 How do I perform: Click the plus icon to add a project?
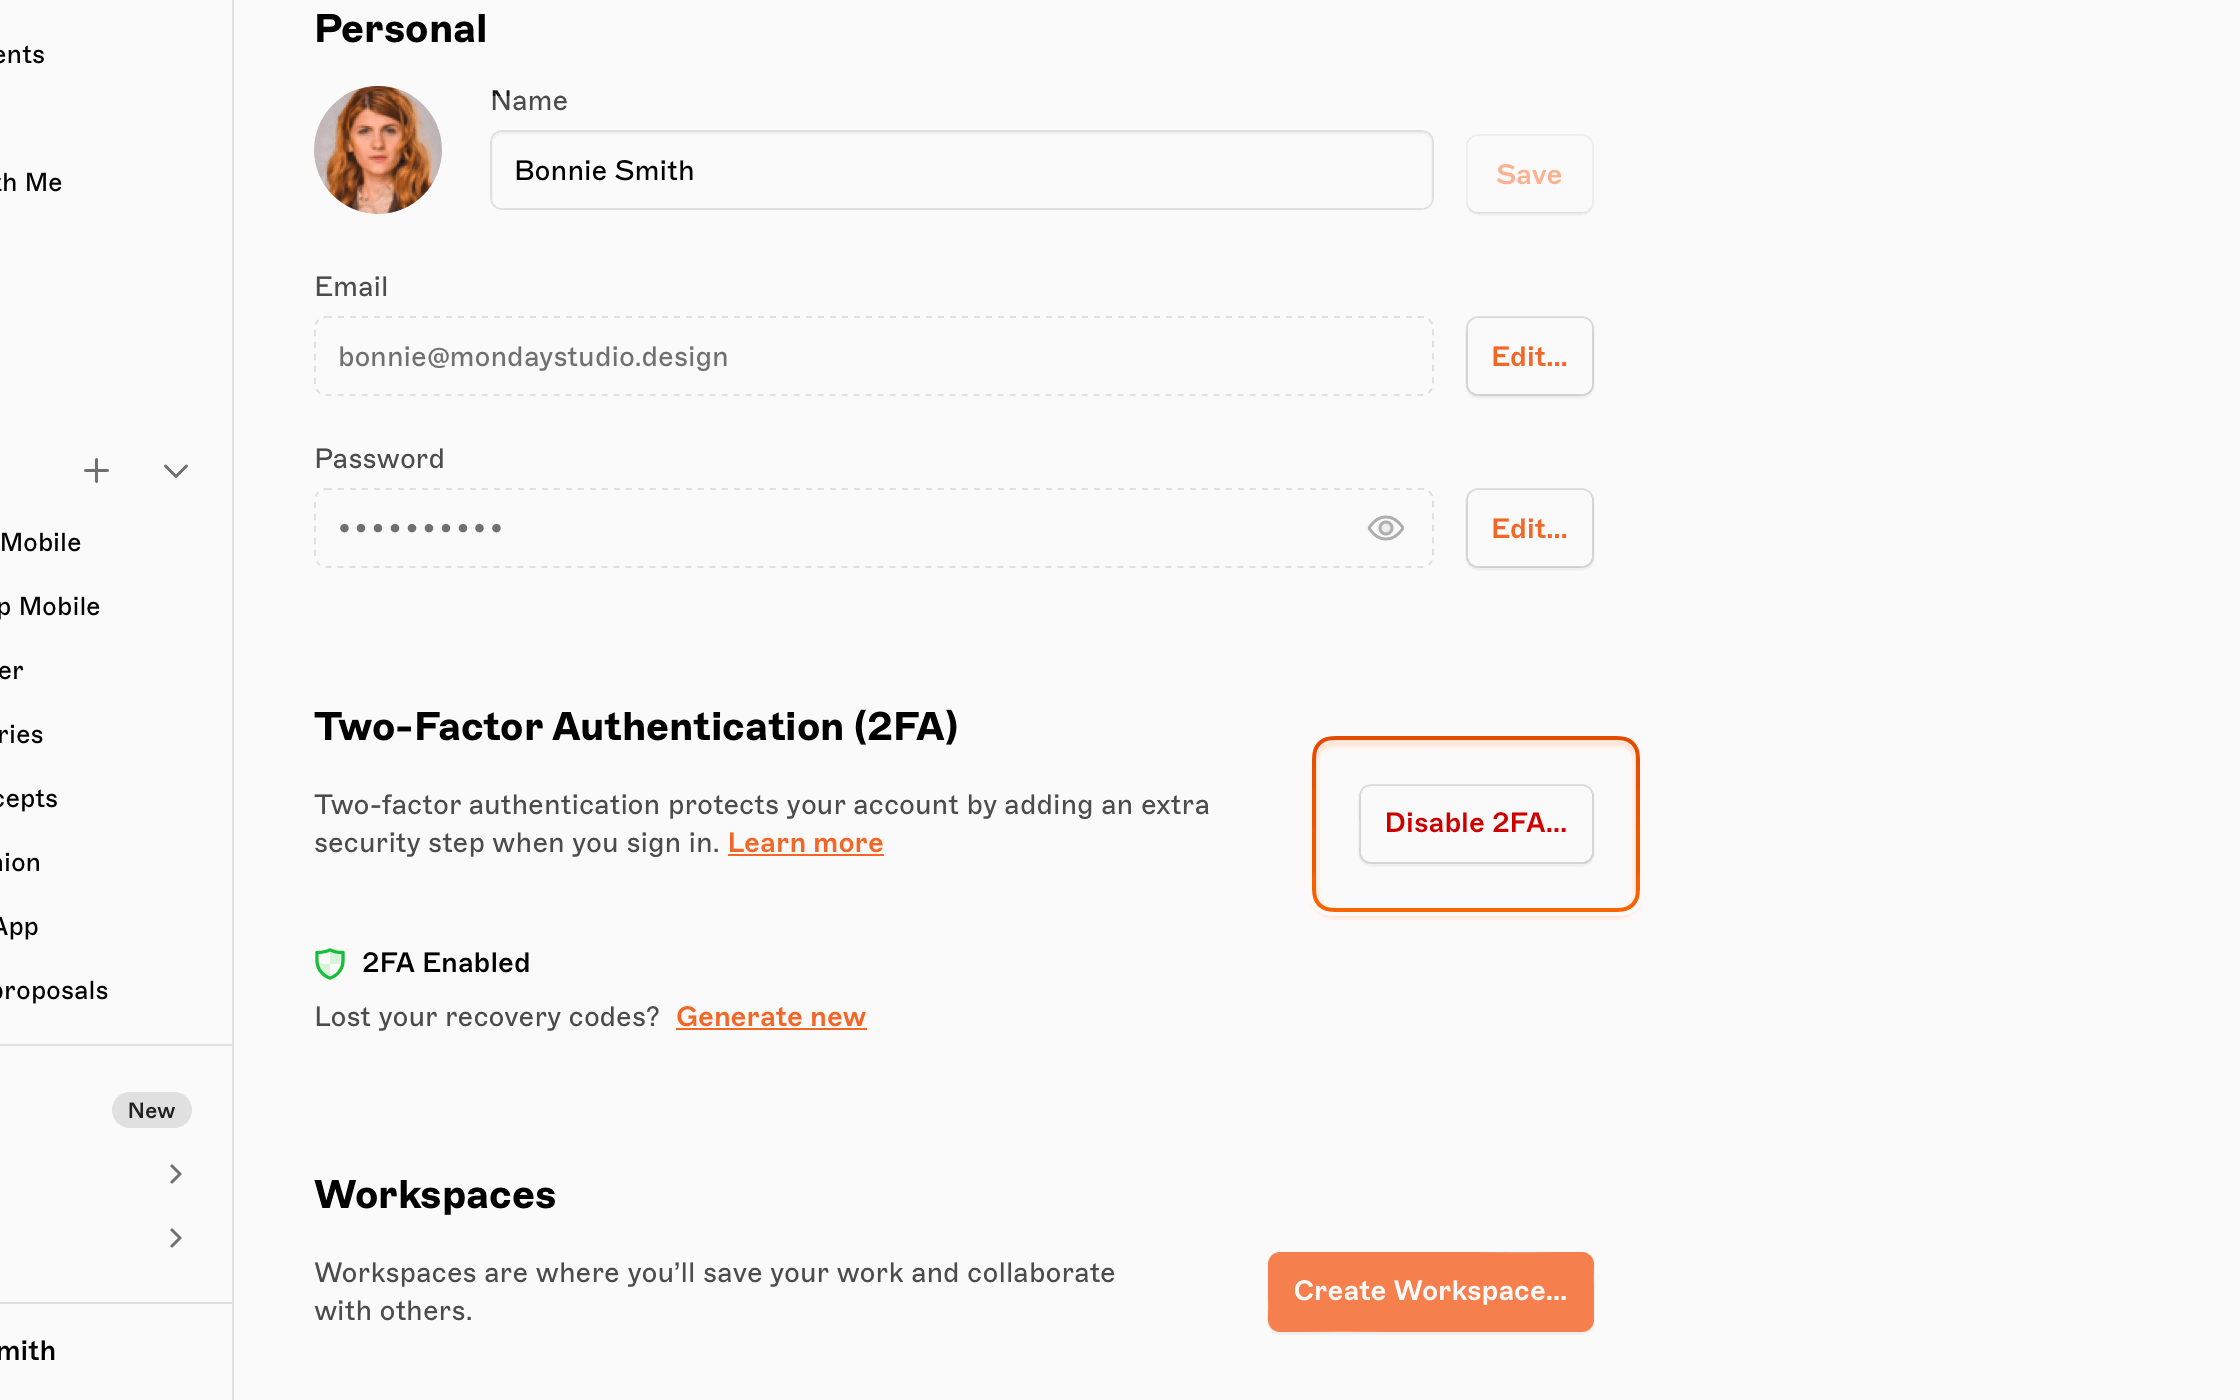96,470
